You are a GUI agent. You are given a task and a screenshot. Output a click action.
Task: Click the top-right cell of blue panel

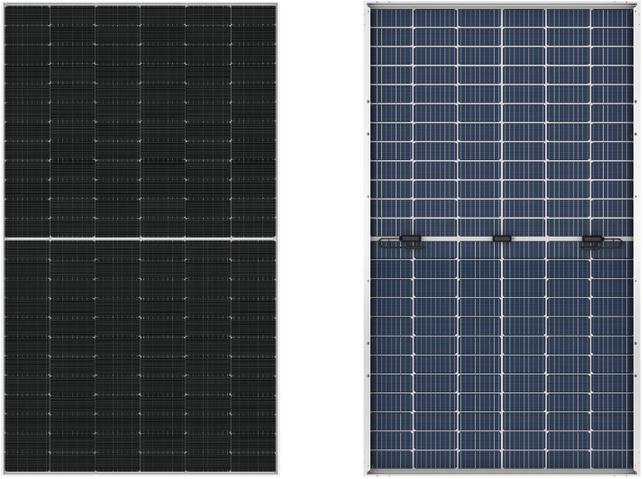[612, 18]
